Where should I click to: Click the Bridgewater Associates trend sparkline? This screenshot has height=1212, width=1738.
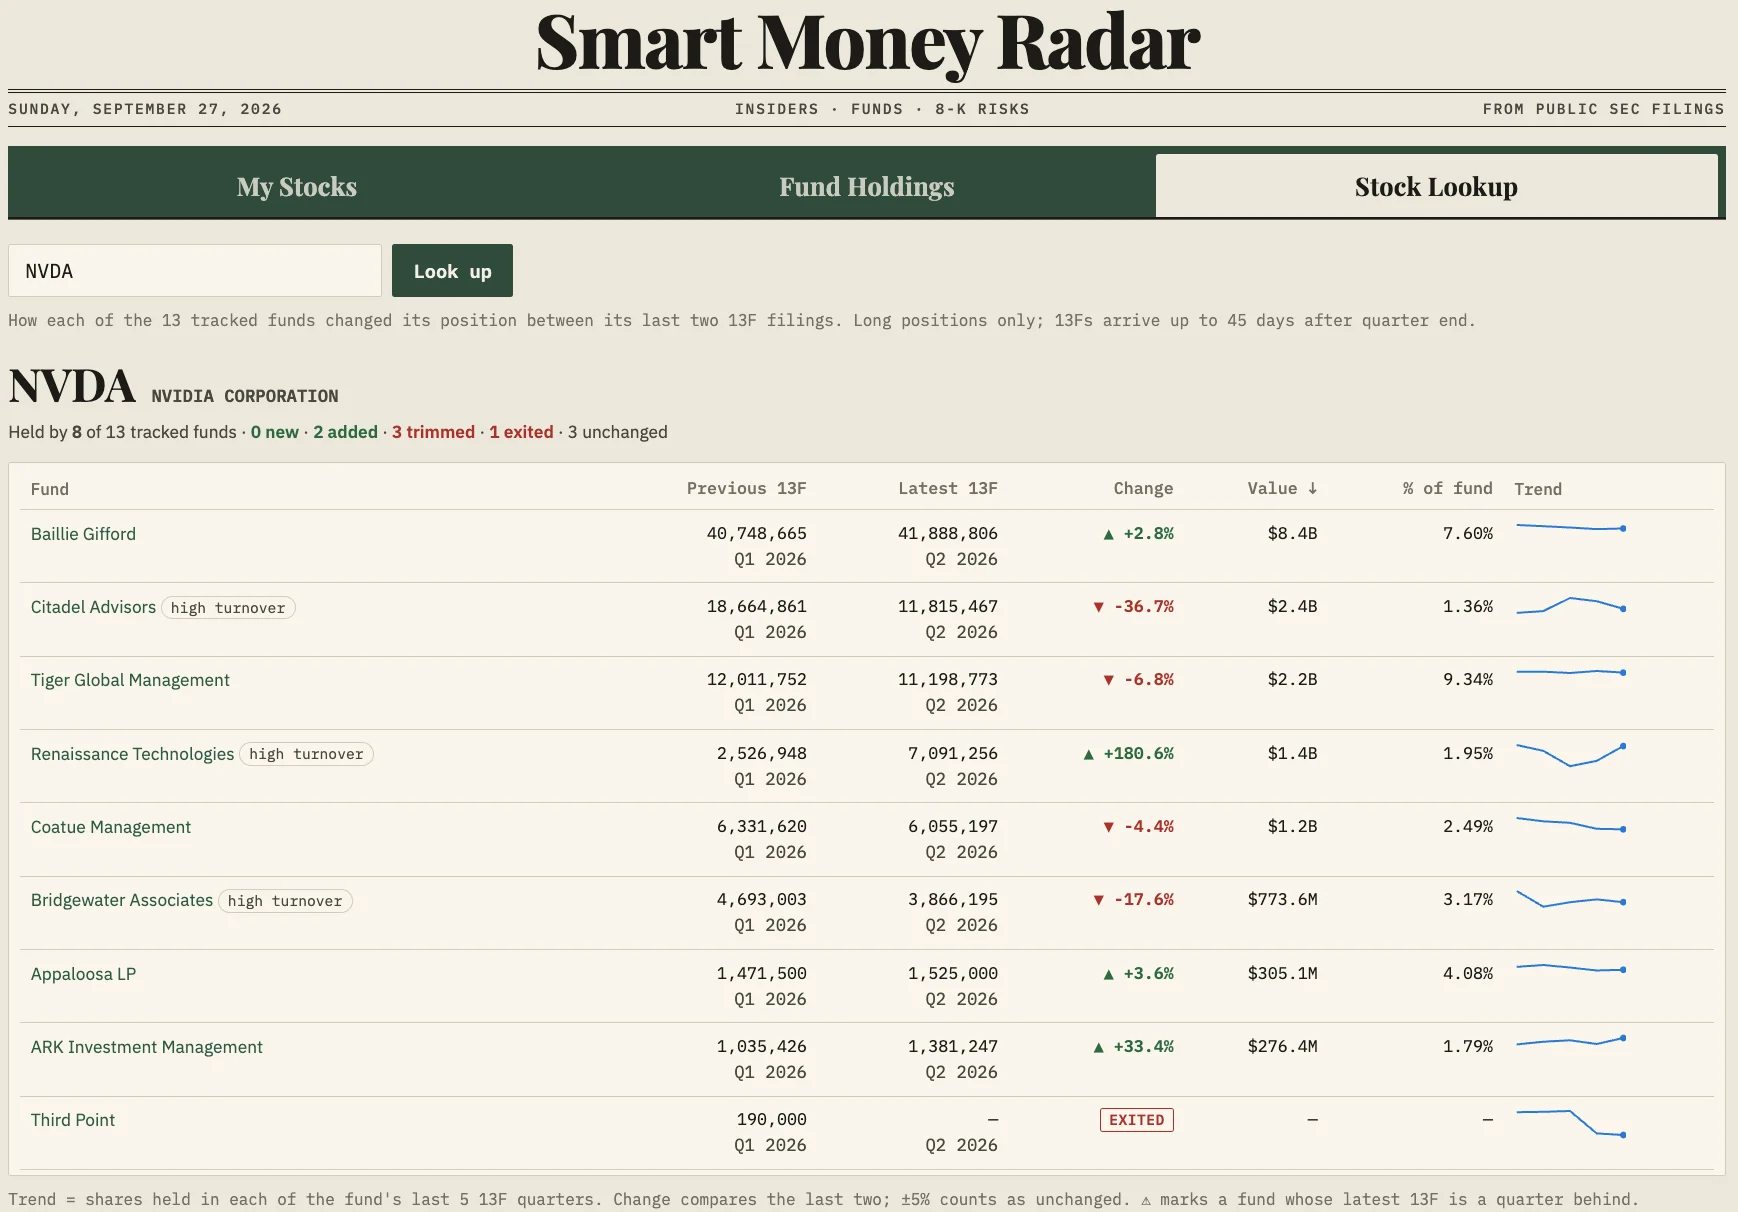1571,899
